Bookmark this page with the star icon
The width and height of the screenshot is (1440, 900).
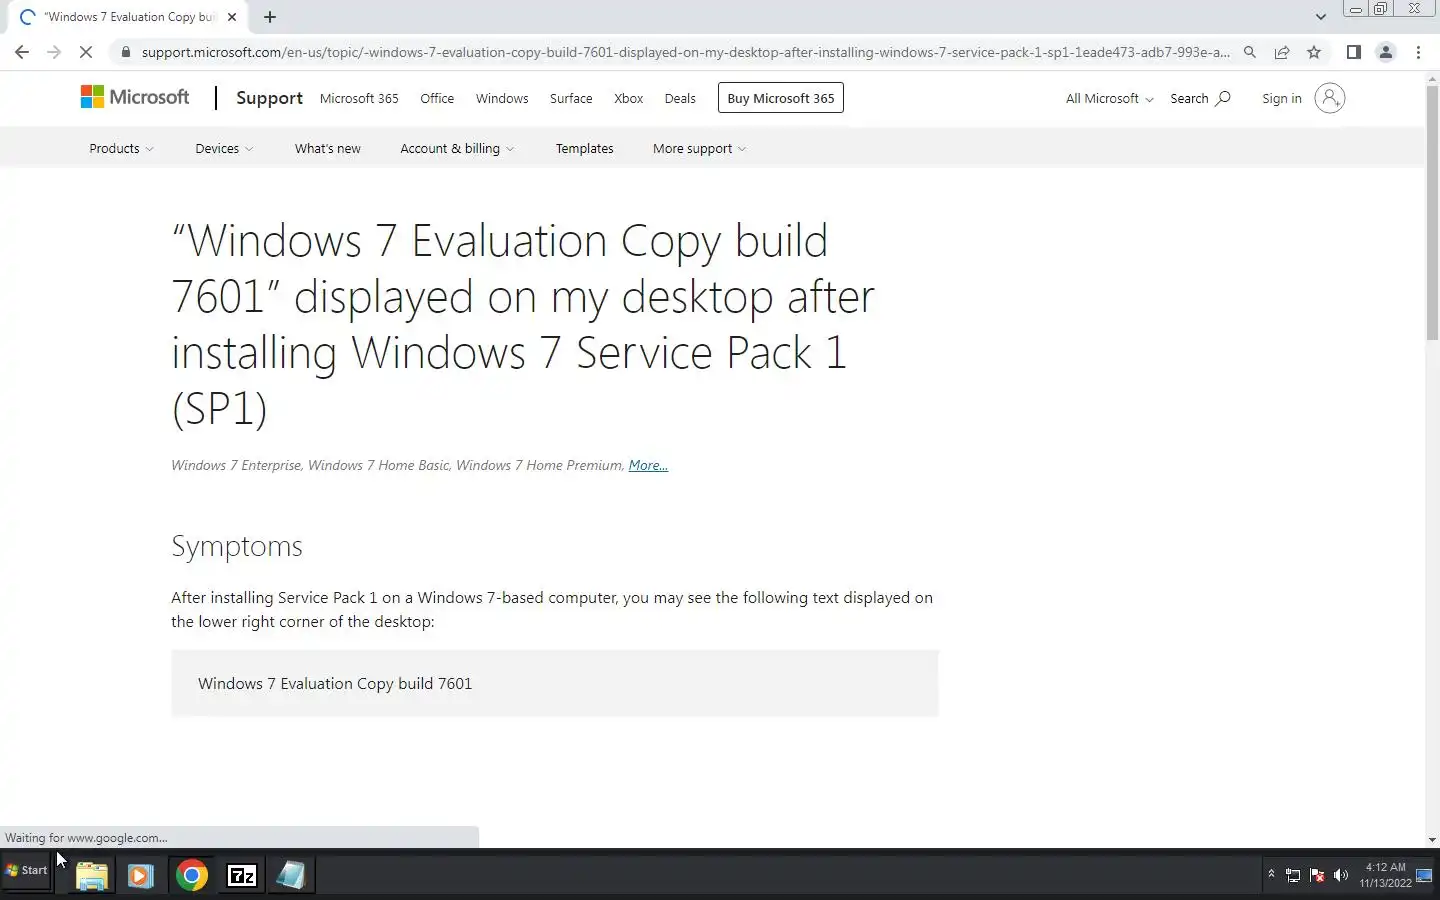[x=1314, y=52]
